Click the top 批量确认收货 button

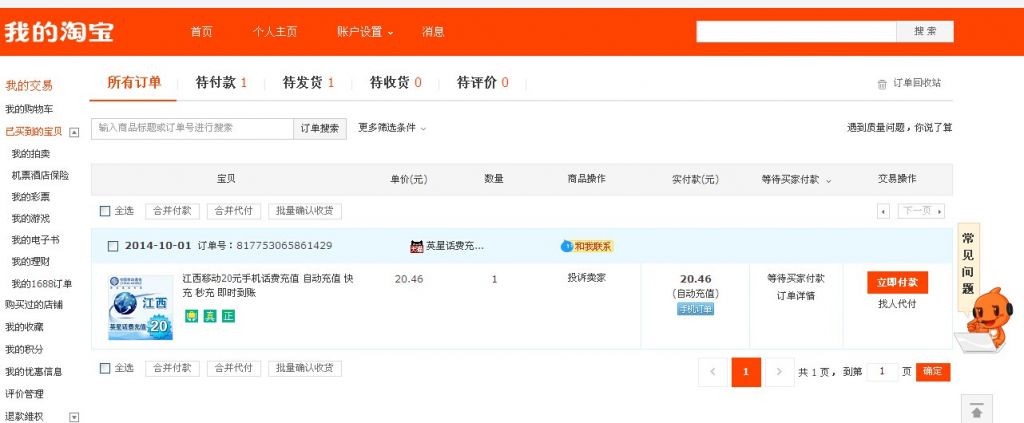[x=304, y=211]
